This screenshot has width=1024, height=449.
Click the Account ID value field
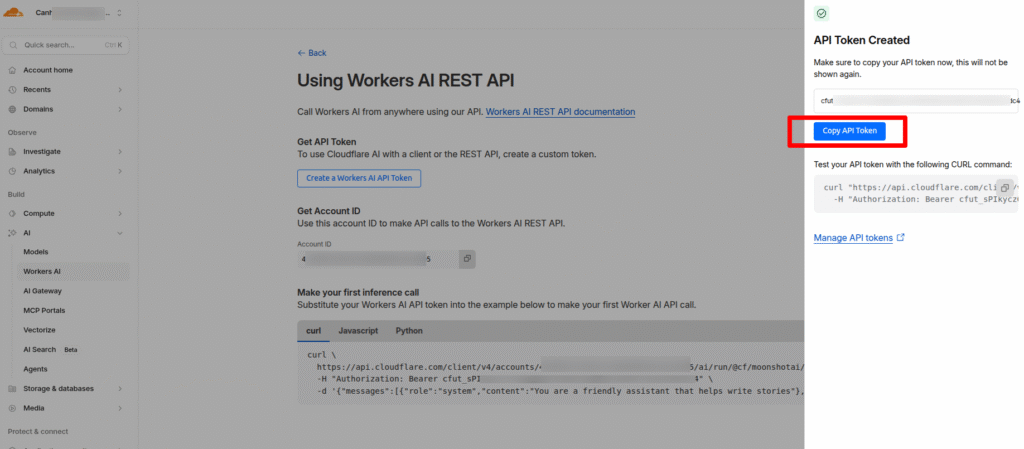[378, 259]
